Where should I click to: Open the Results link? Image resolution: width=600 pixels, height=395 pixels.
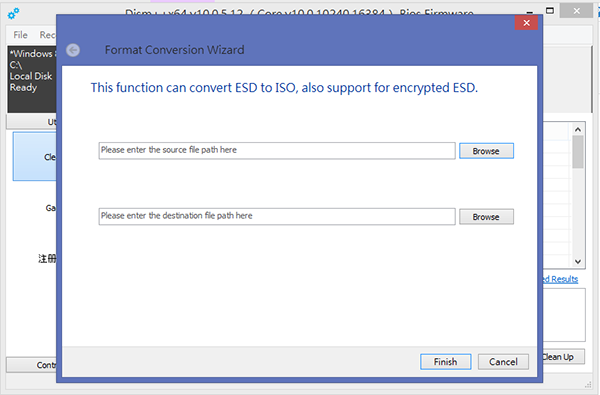pyautogui.click(x=560, y=279)
